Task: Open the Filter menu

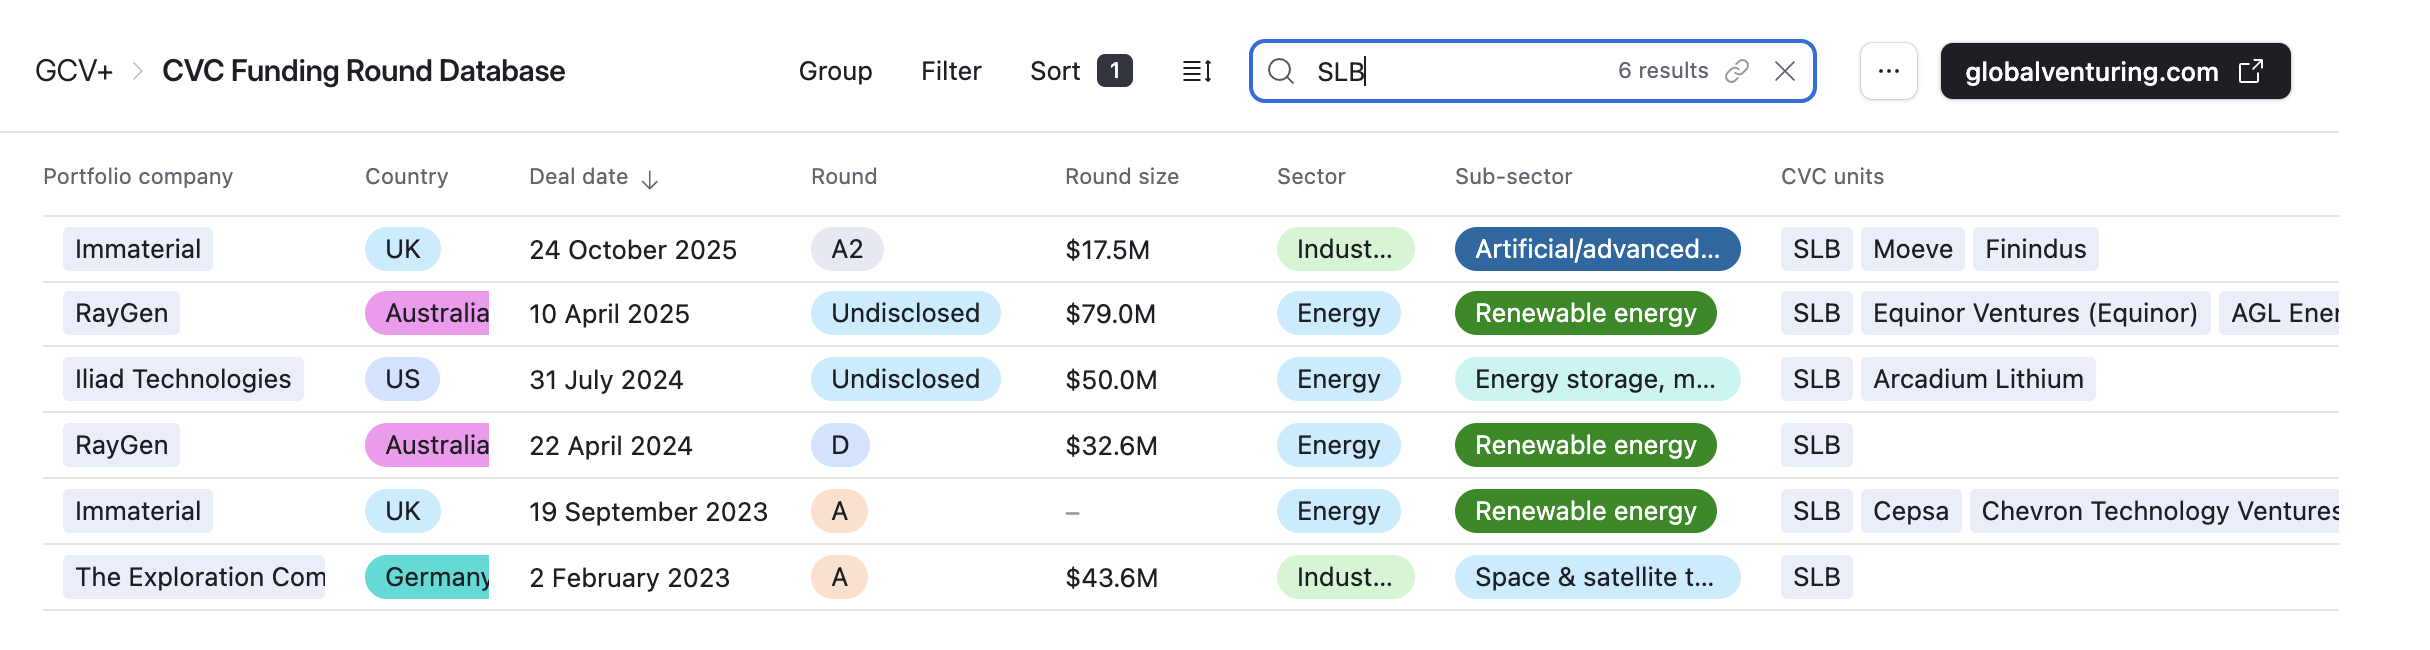Action: [951, 71]
